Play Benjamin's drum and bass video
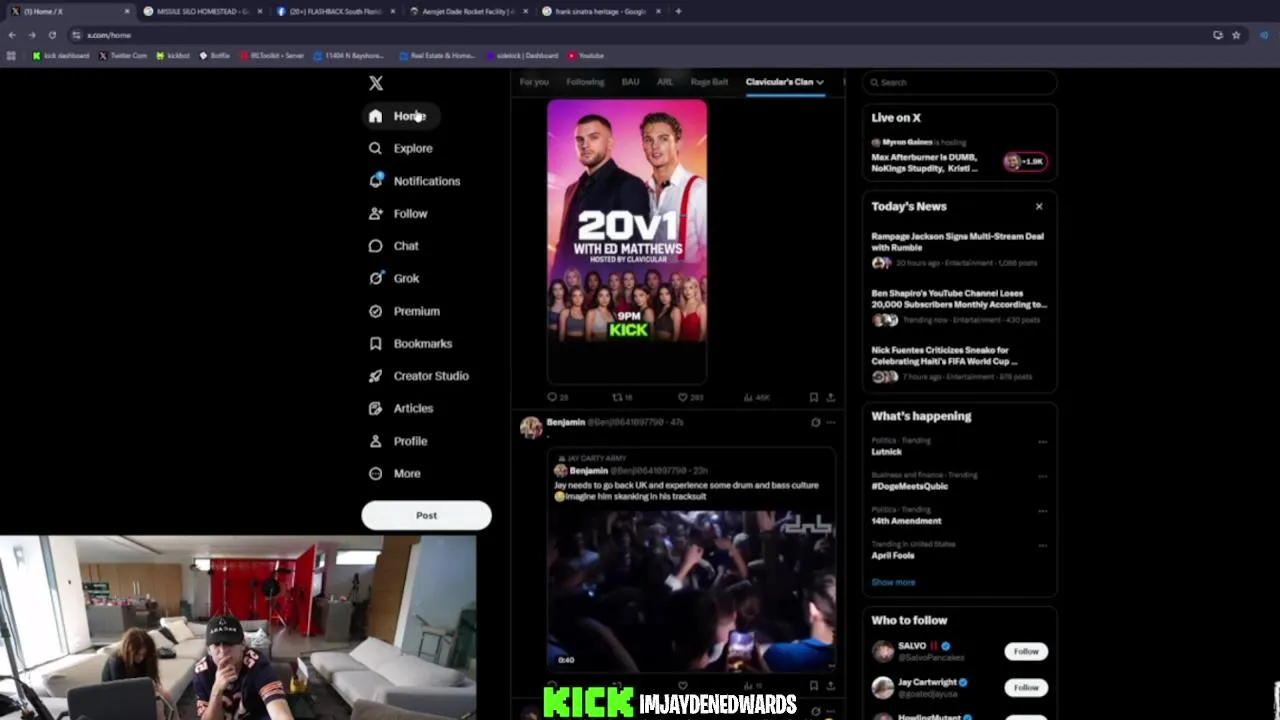1280x720 pixels. click(691, 590)
